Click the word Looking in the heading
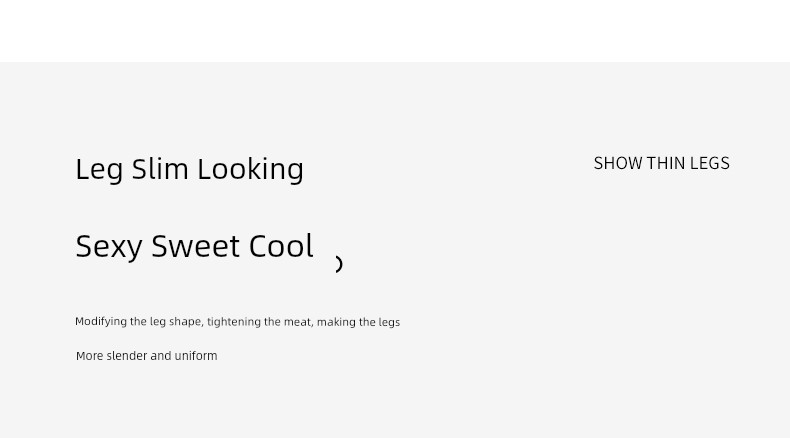 tap(250, 169)
